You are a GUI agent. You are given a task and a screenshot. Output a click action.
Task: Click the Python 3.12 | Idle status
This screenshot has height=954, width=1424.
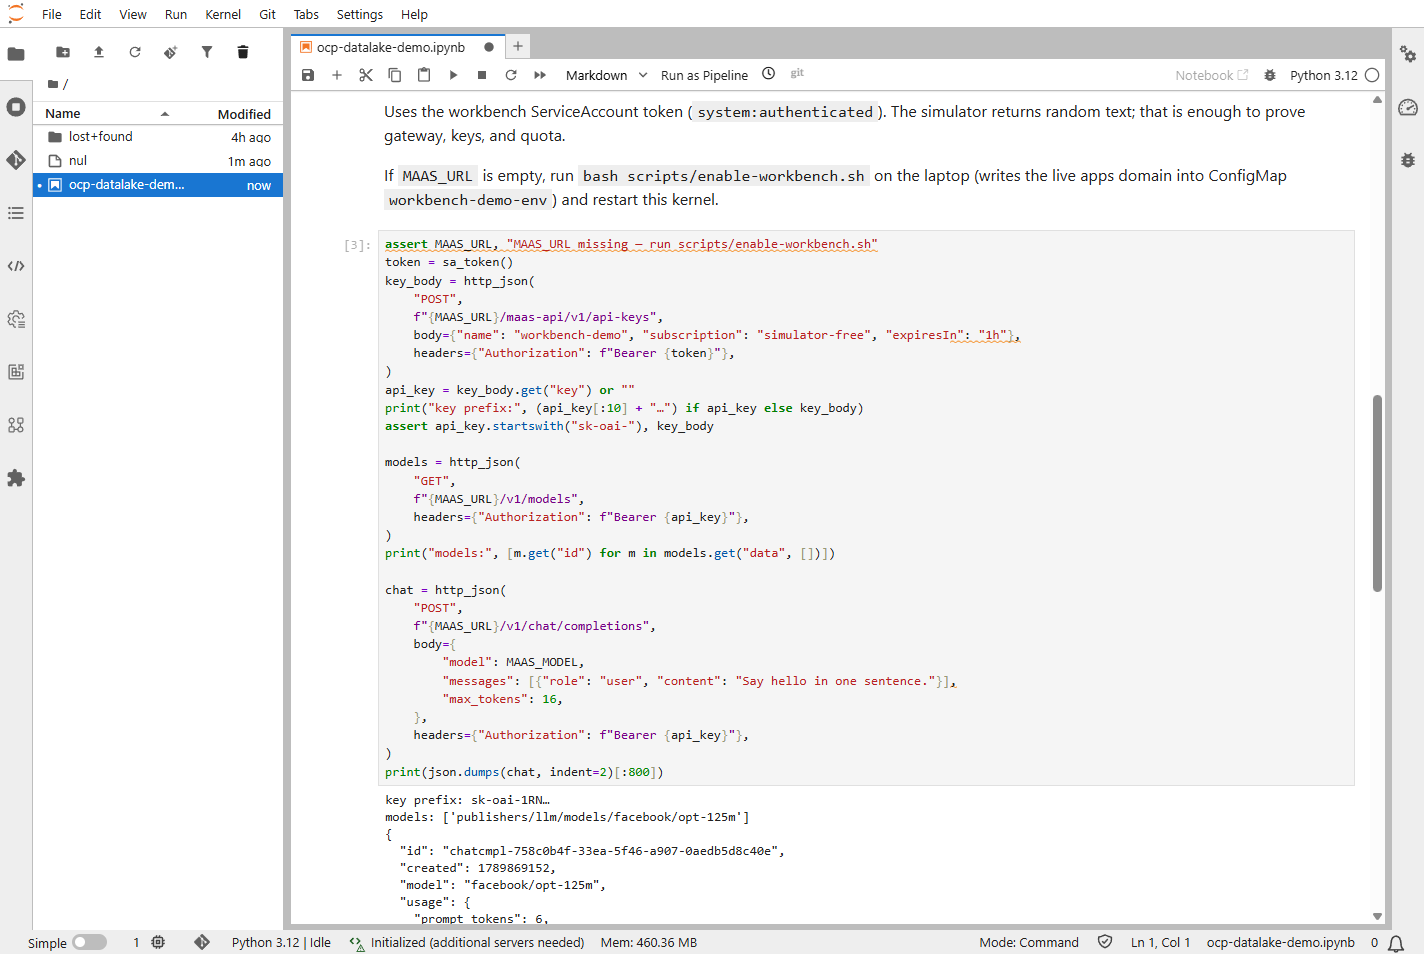pos(281,942)
